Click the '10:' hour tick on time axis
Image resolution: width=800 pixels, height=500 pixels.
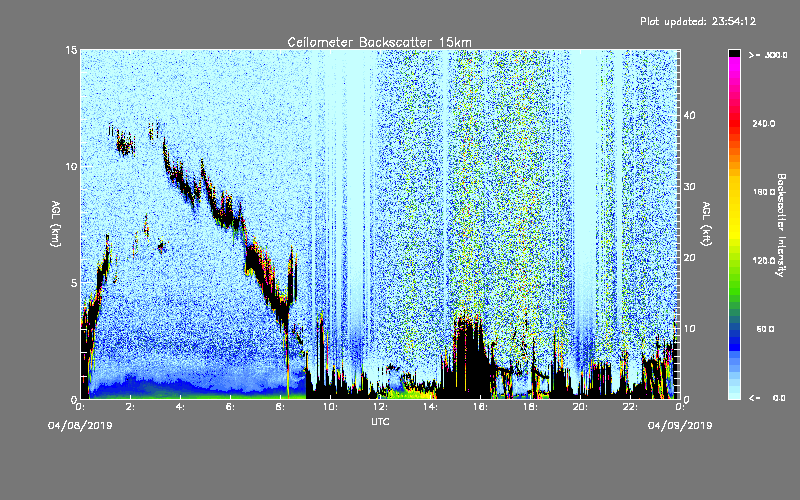click(x=330, y=407)
